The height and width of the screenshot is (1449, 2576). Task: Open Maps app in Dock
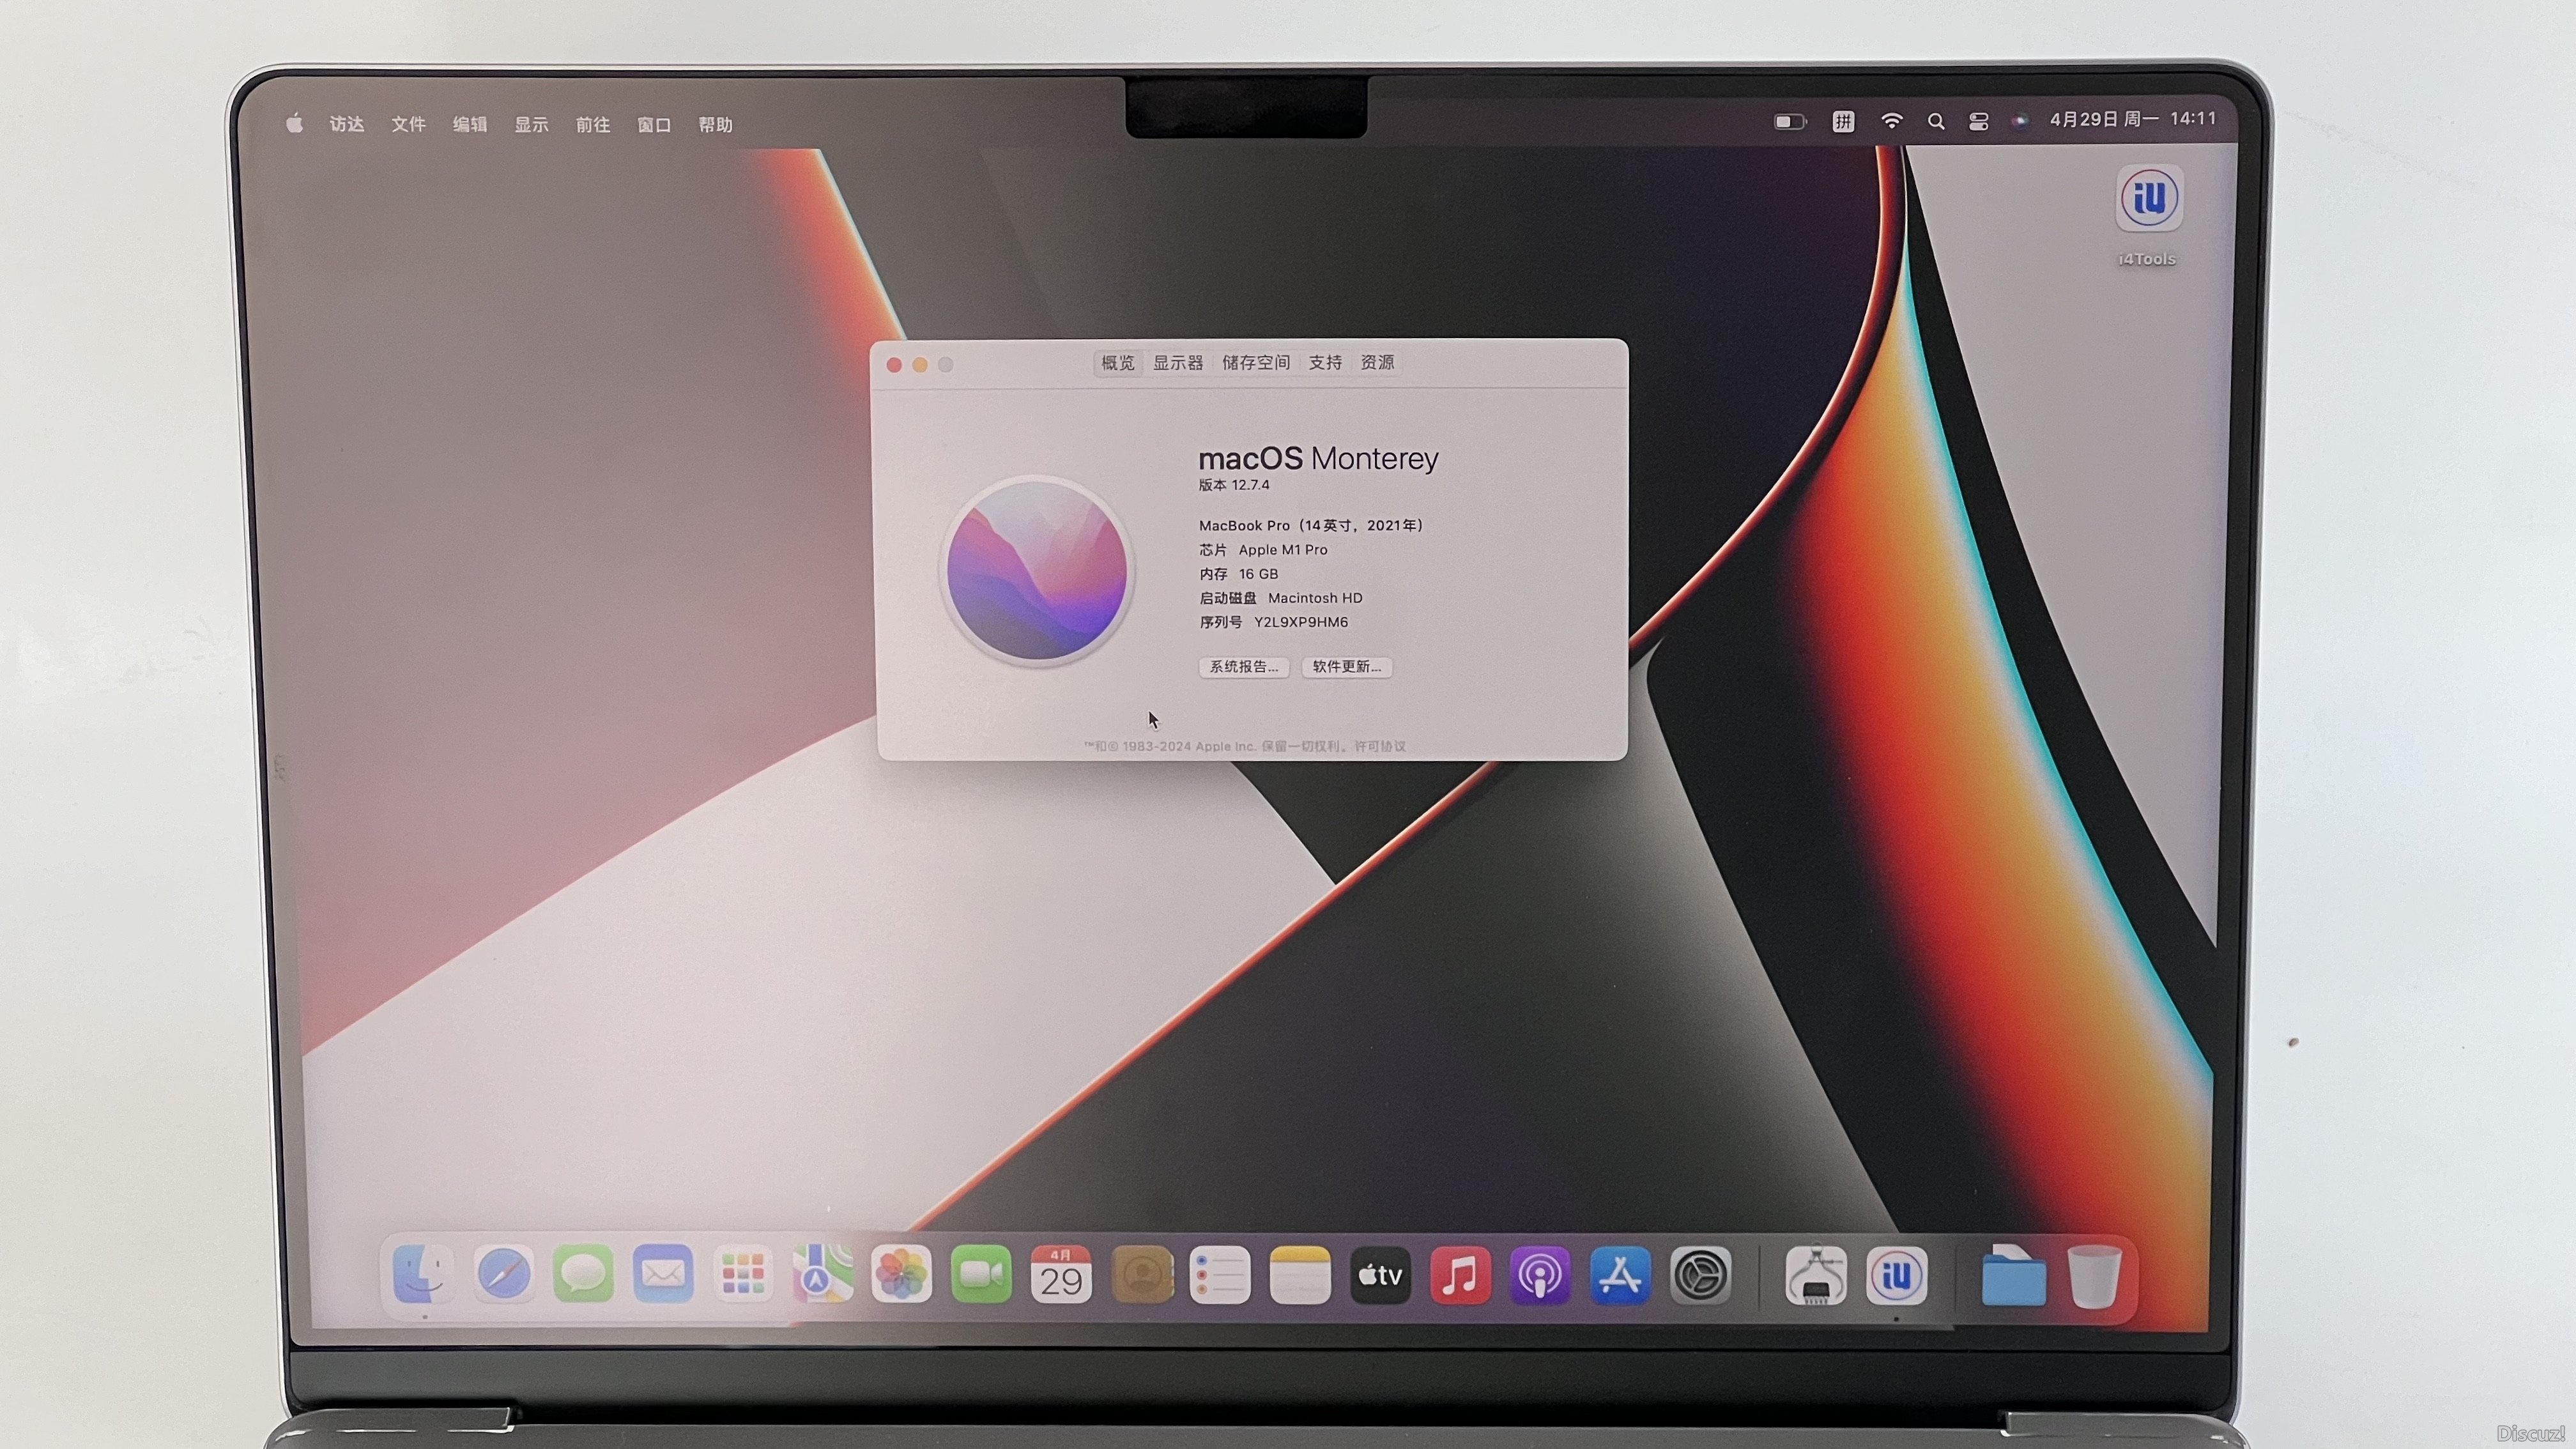click(822, 1274)
